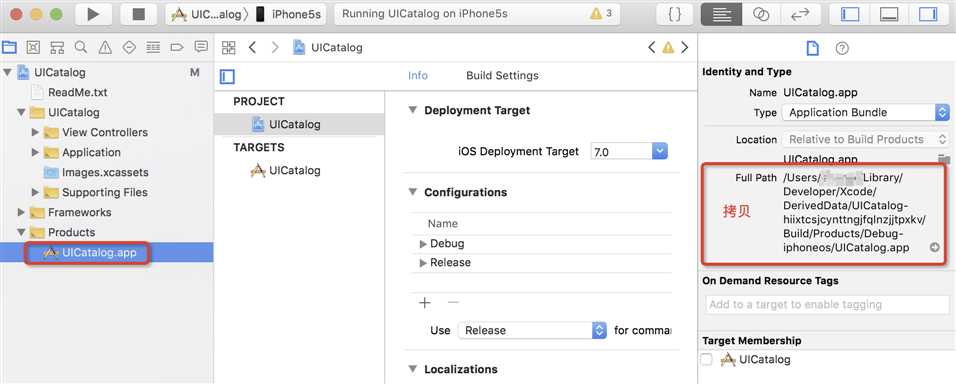
Task: Check UICatalog target membership checkbox
Action: (706, 360)
